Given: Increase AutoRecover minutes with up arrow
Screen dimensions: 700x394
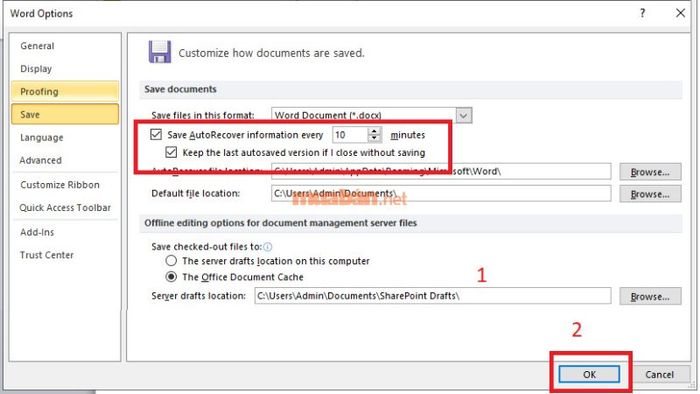Looking at the screenshot, I should (x=374, y=131).
